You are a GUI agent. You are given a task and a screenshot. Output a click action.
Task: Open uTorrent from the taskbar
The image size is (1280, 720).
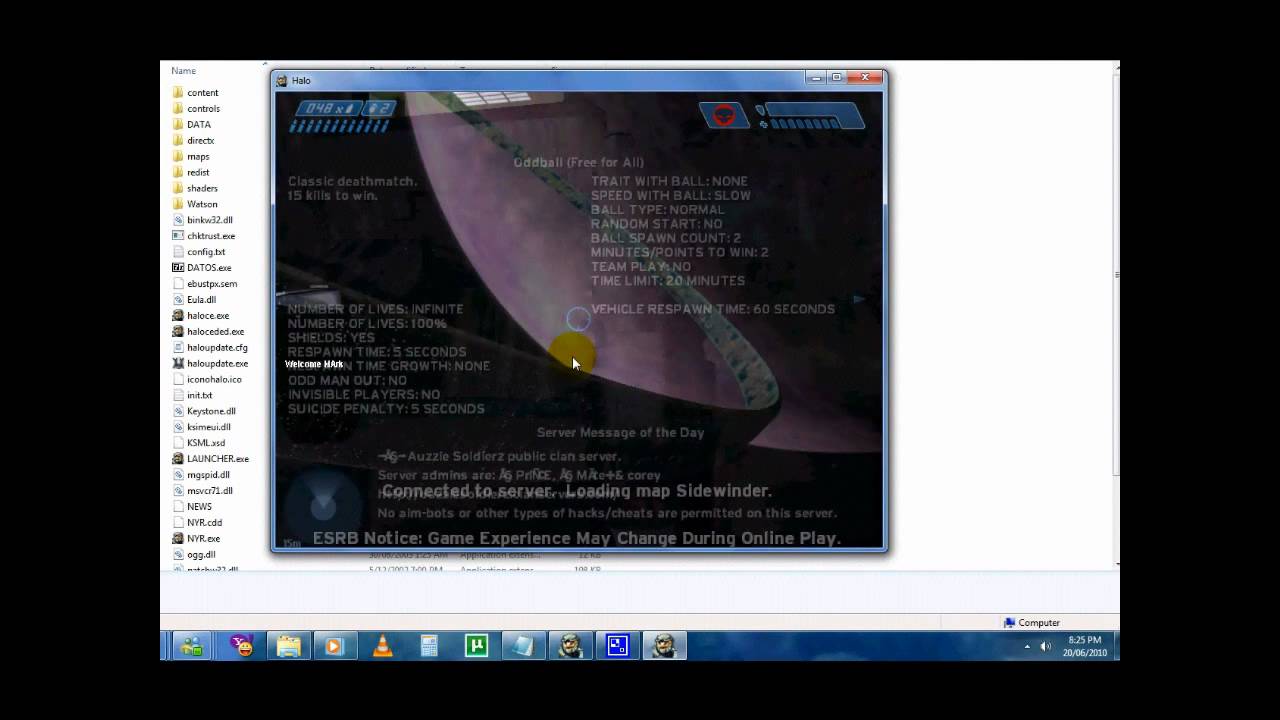coord(476,646)
